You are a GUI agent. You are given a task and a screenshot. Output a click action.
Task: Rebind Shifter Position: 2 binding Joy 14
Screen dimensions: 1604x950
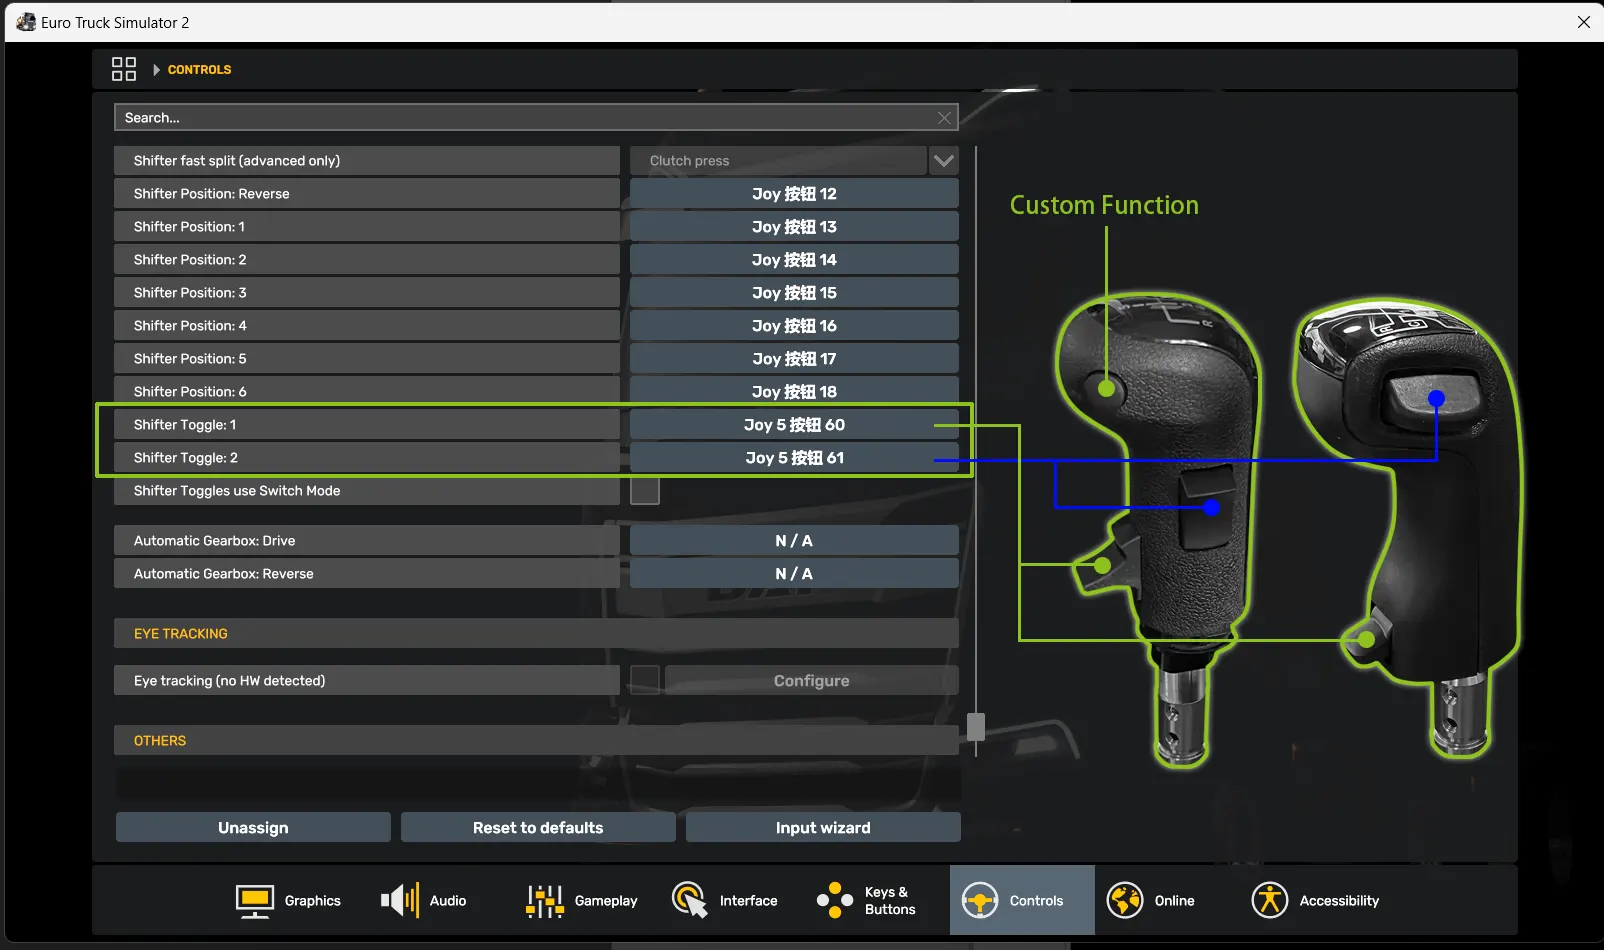pyautogui.click(x=795, y=260)
